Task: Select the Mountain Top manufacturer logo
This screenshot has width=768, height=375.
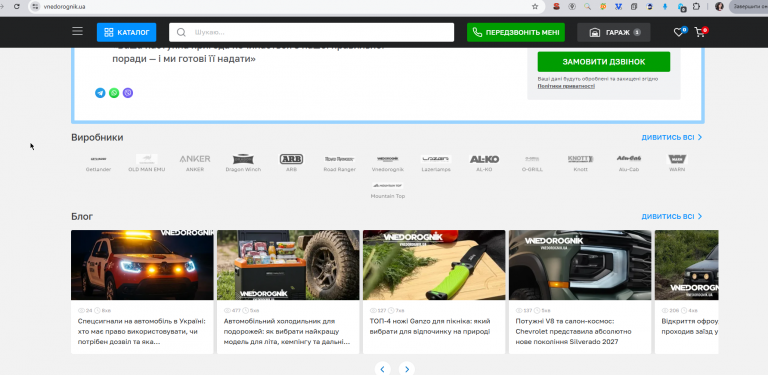Action: pos(387,186)
